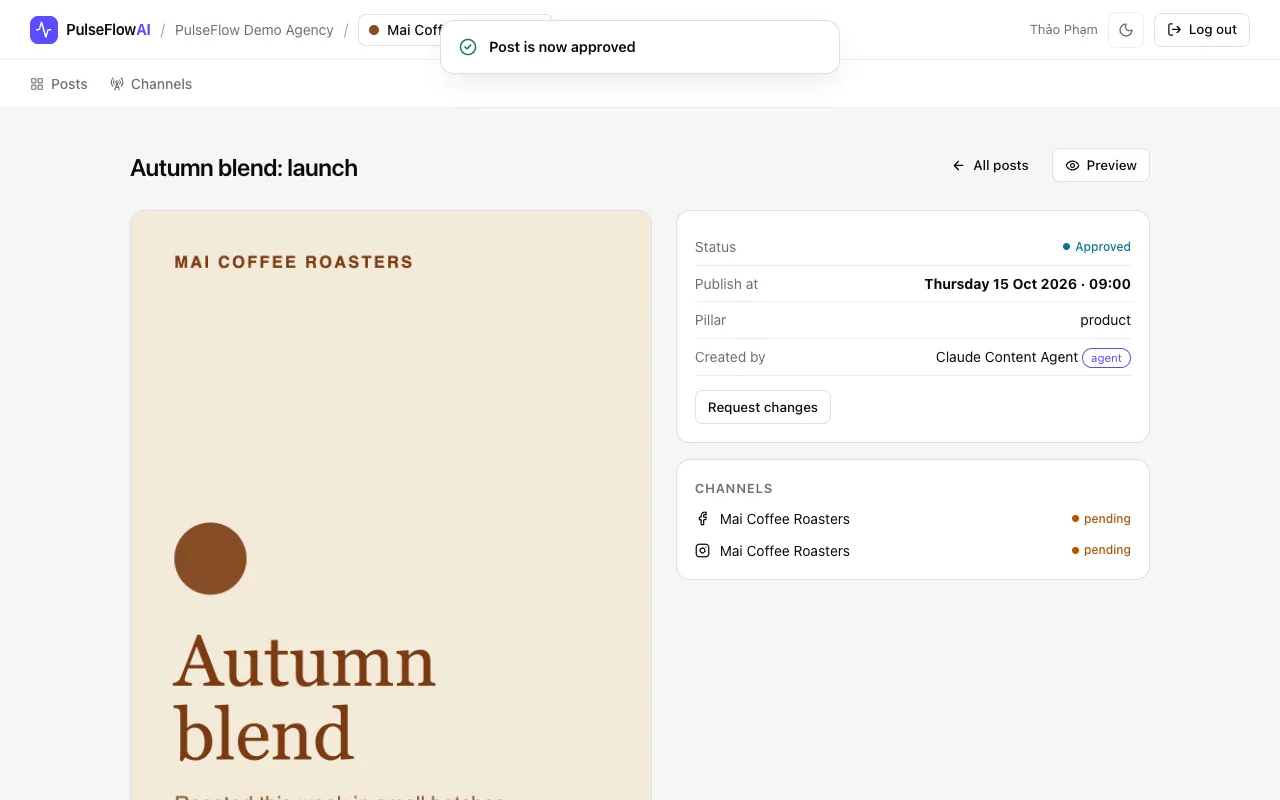Click the agent badge next to Claude Content Agent
Image resolution: width=1280 pixels, height=800 pixels.
pyautogui.click(x=1106, y=358)
